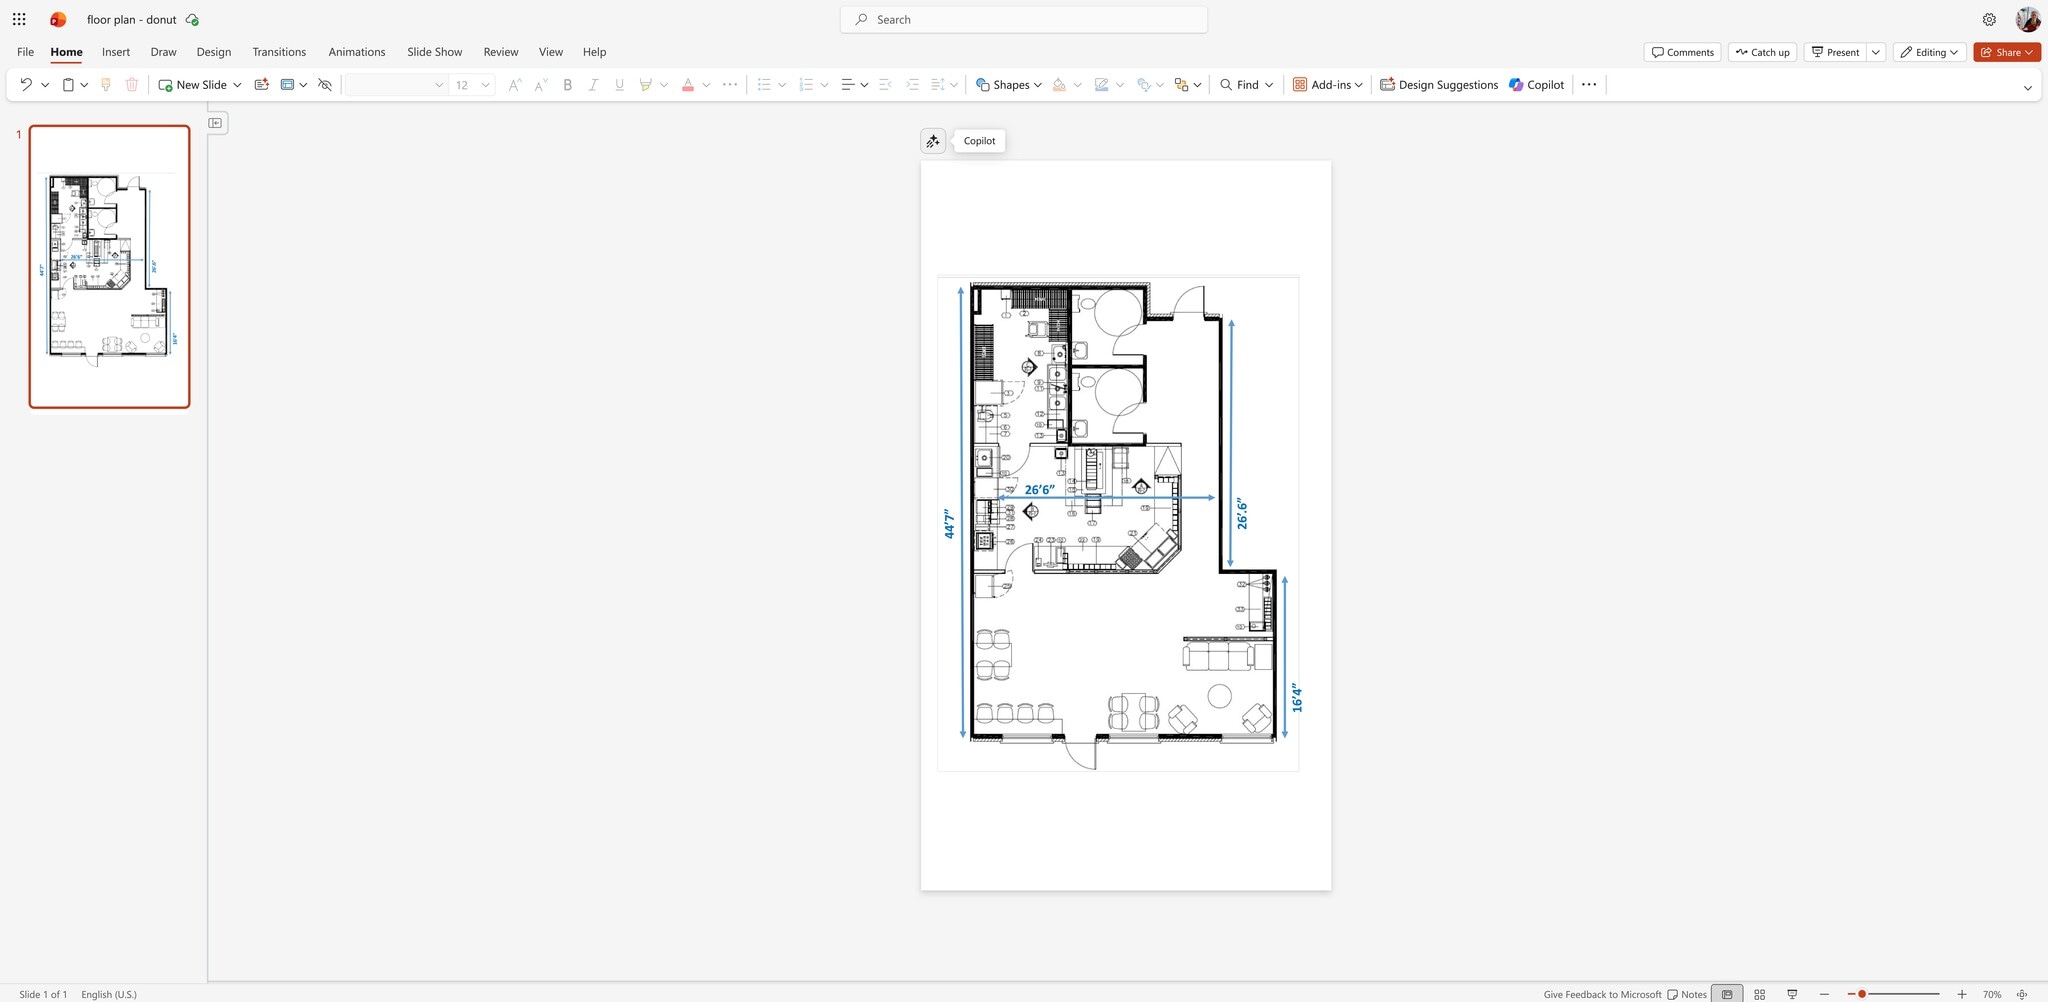2048x1002 pixels.
Task: Open the font color dropdown arrow
Action: (x=707, y=84)
